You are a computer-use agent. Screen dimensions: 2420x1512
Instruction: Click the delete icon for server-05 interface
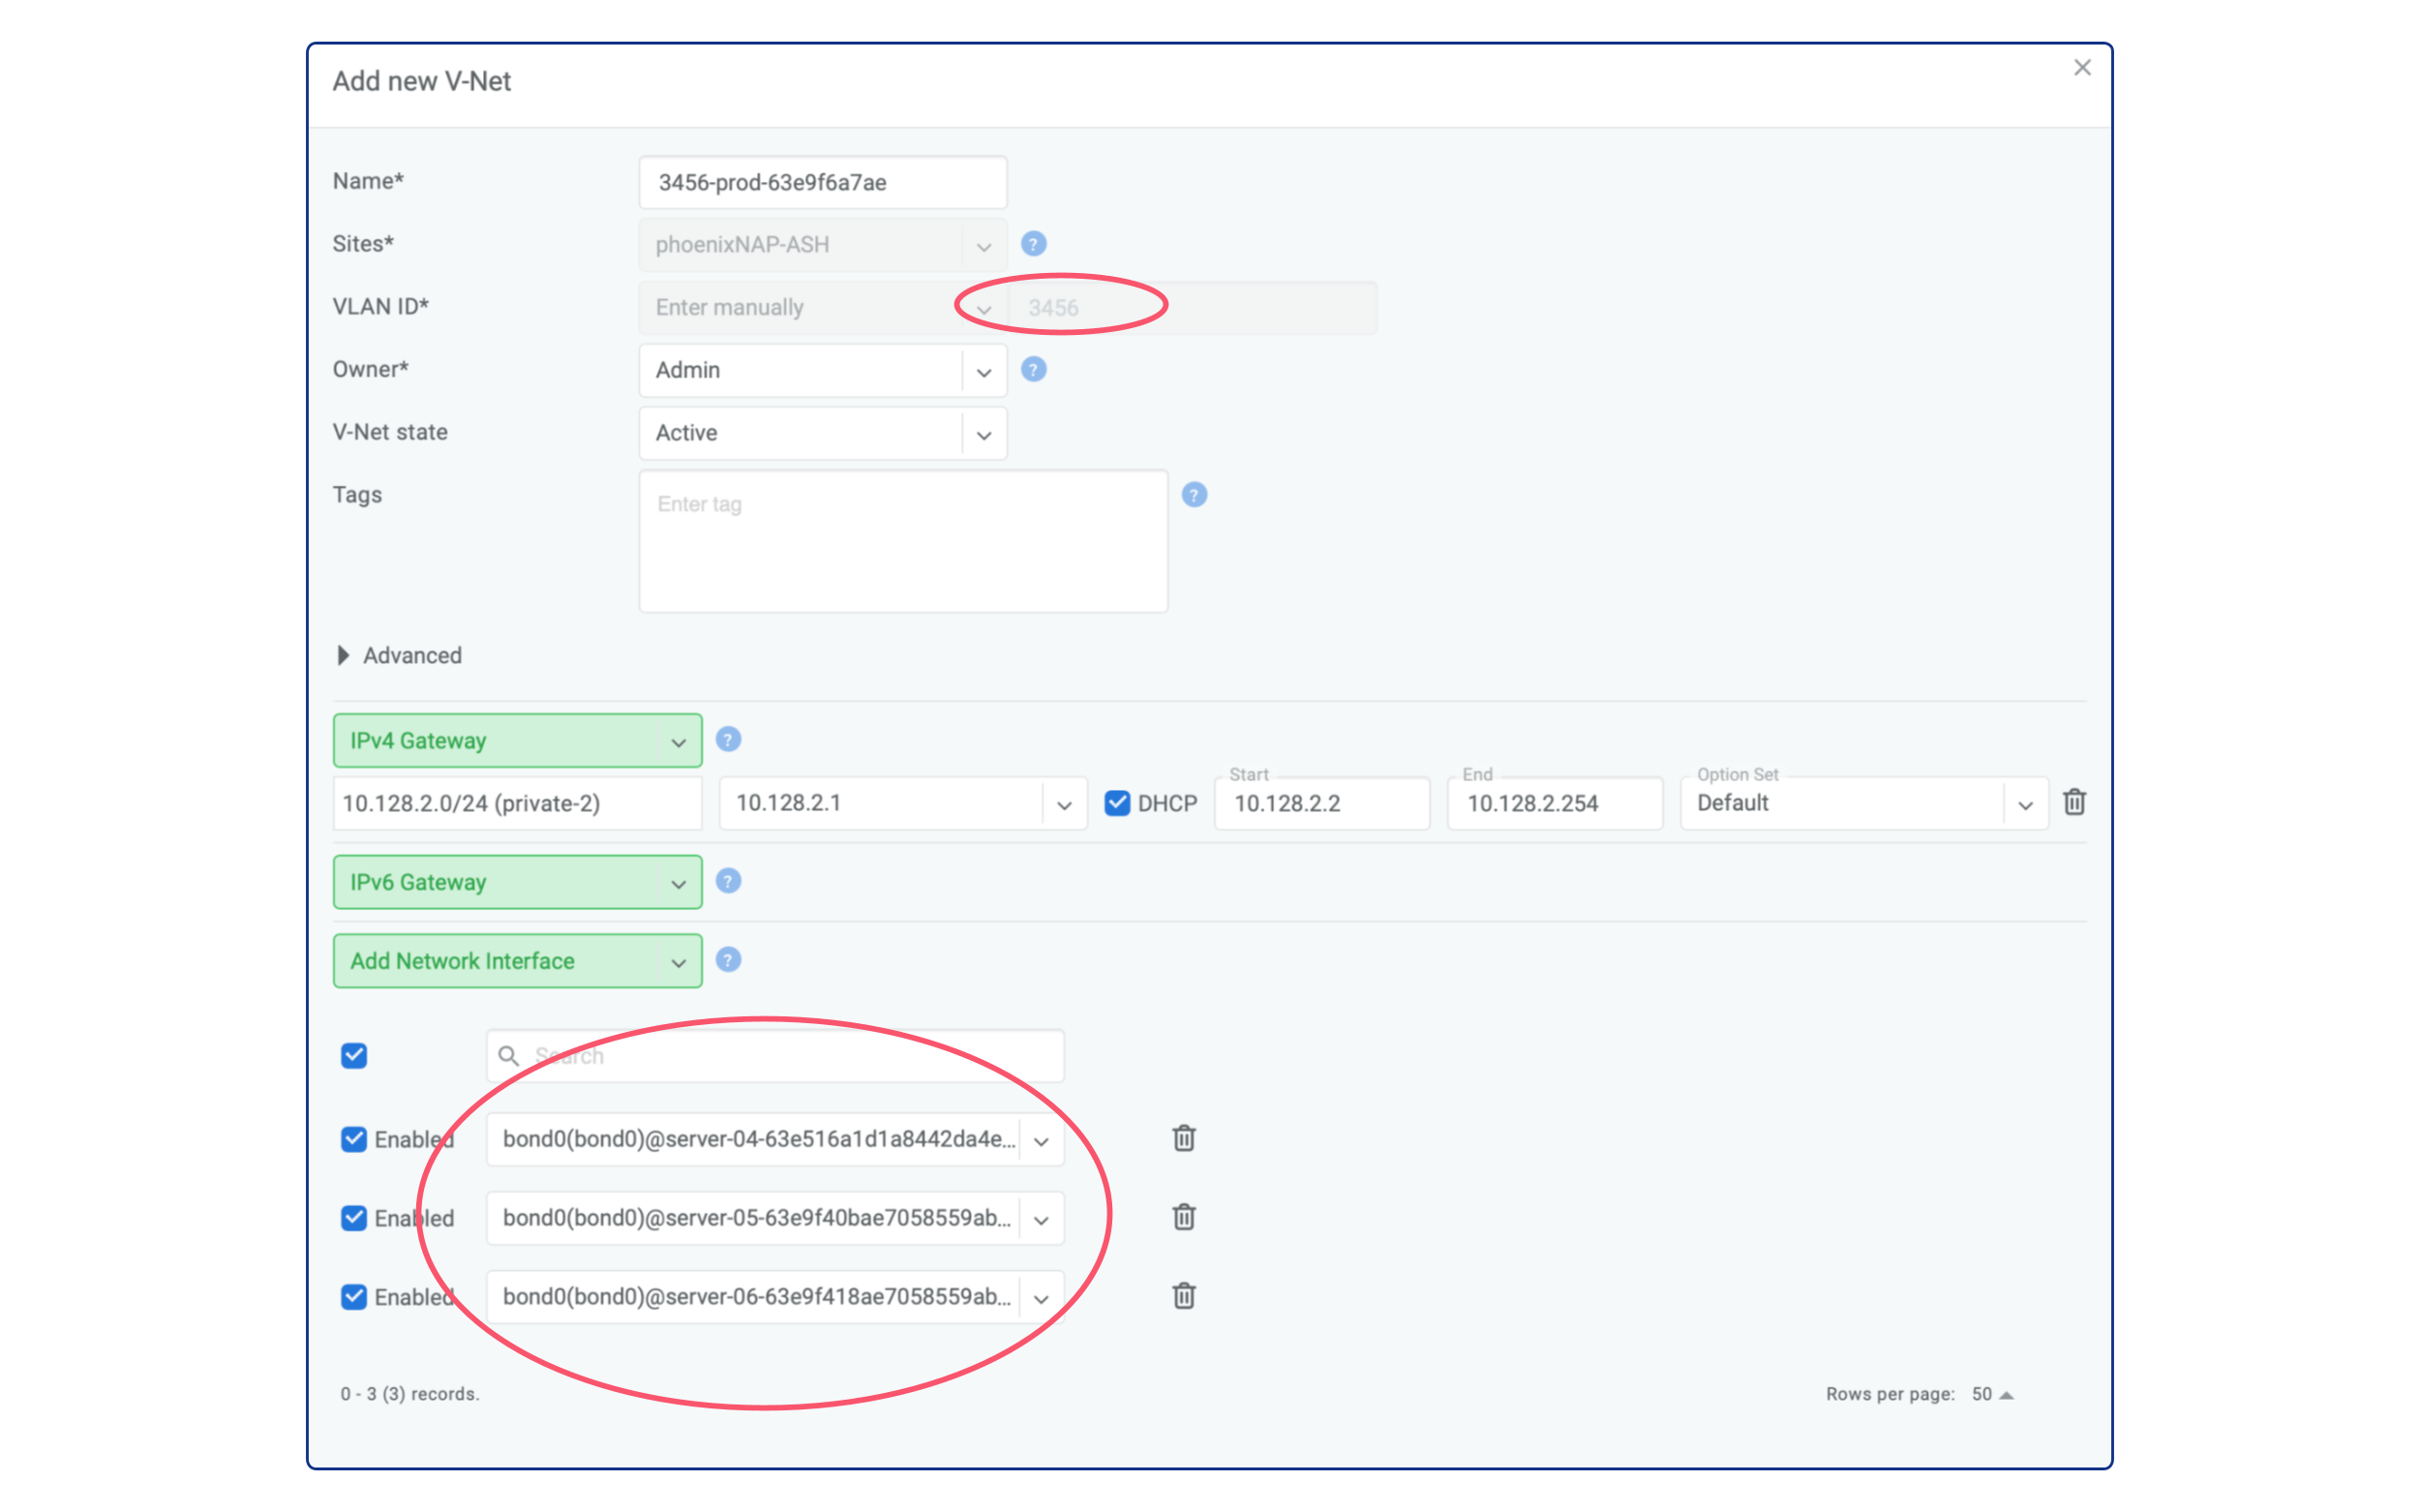pyautogui.click(x=1184, y=1218)
